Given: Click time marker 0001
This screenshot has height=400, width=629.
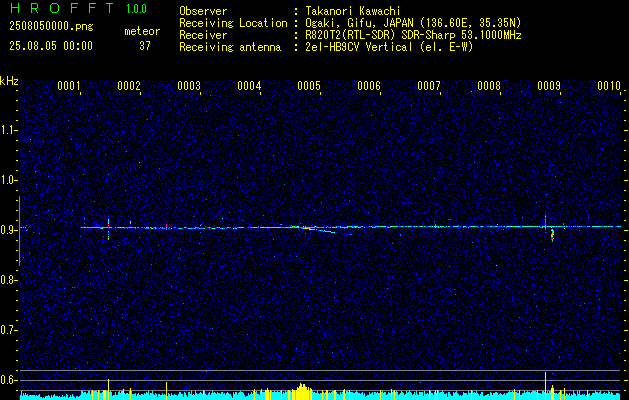Looking at the screenshot, I should pyautogui.click(x=69, y=86).
